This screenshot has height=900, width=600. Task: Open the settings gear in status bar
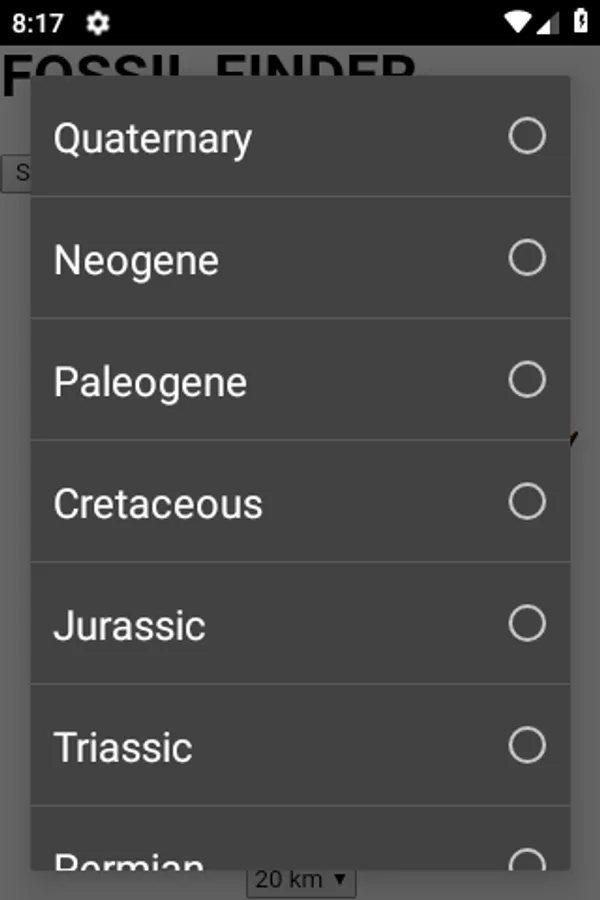97,22
